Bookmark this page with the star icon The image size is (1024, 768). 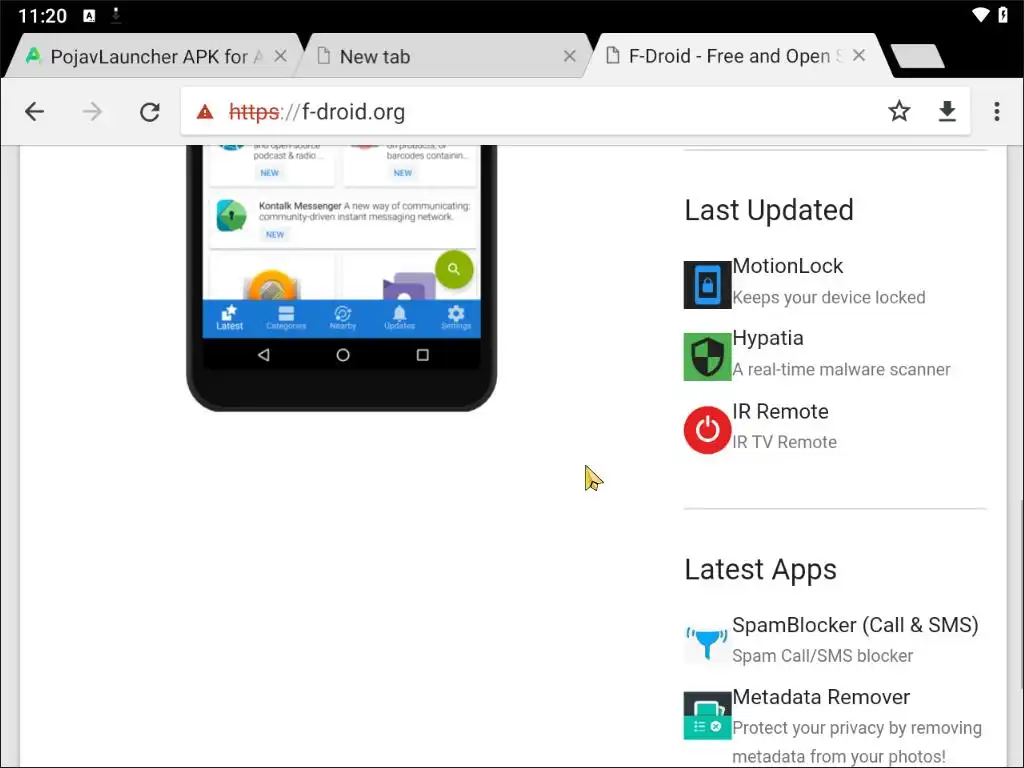[x=899, y=111]
